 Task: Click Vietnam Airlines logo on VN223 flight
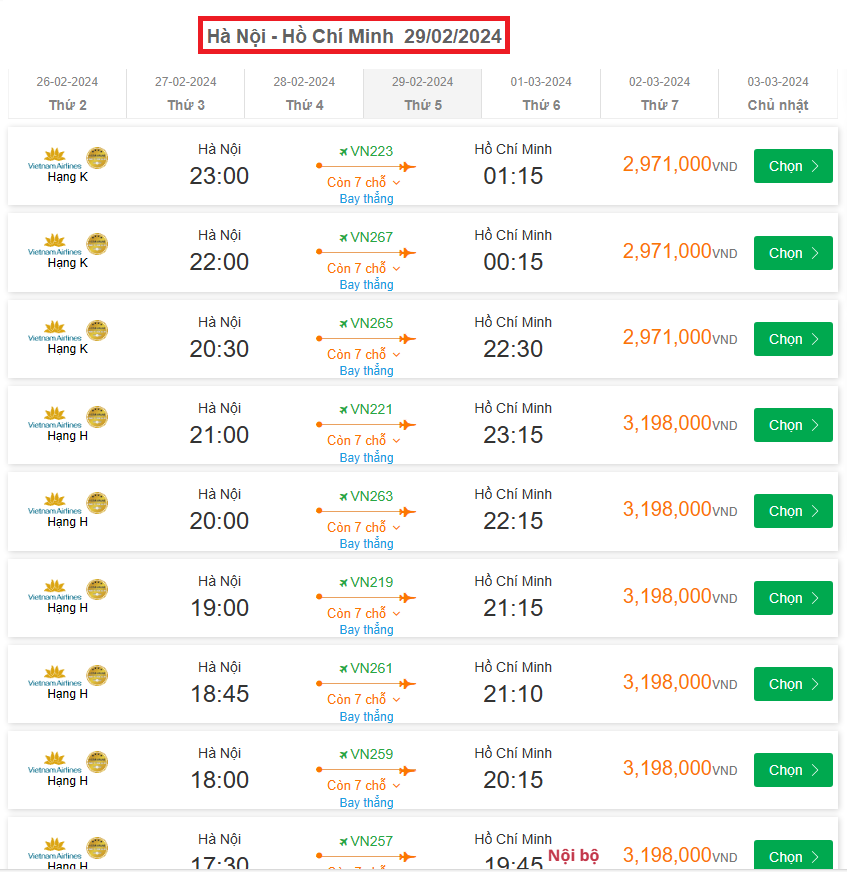point(55,158)
